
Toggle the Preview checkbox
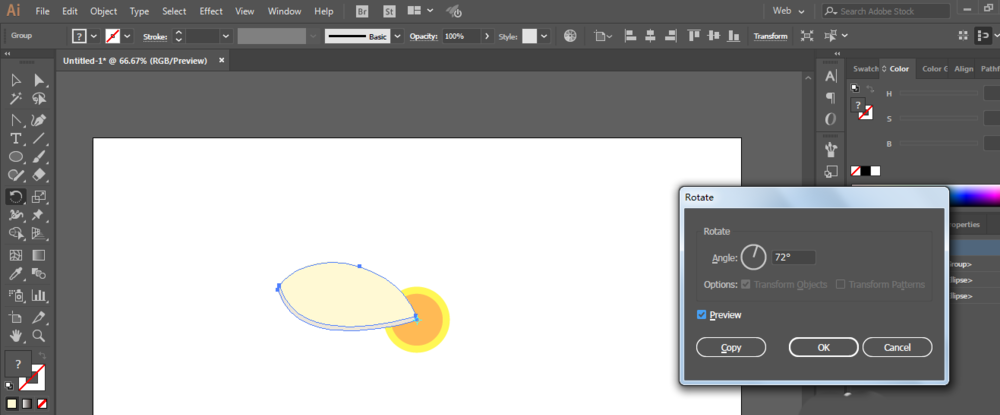click(x=702, y=315)
